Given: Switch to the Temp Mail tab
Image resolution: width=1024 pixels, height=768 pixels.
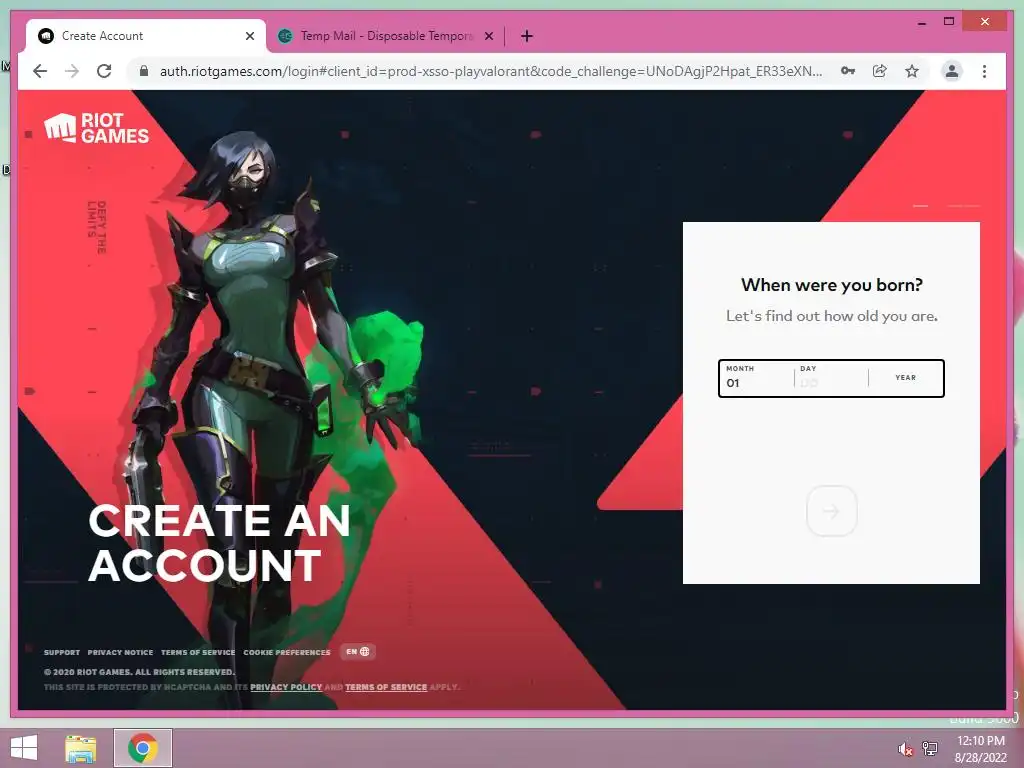Looking at the screenshot, I should click(x=385, y=36).
